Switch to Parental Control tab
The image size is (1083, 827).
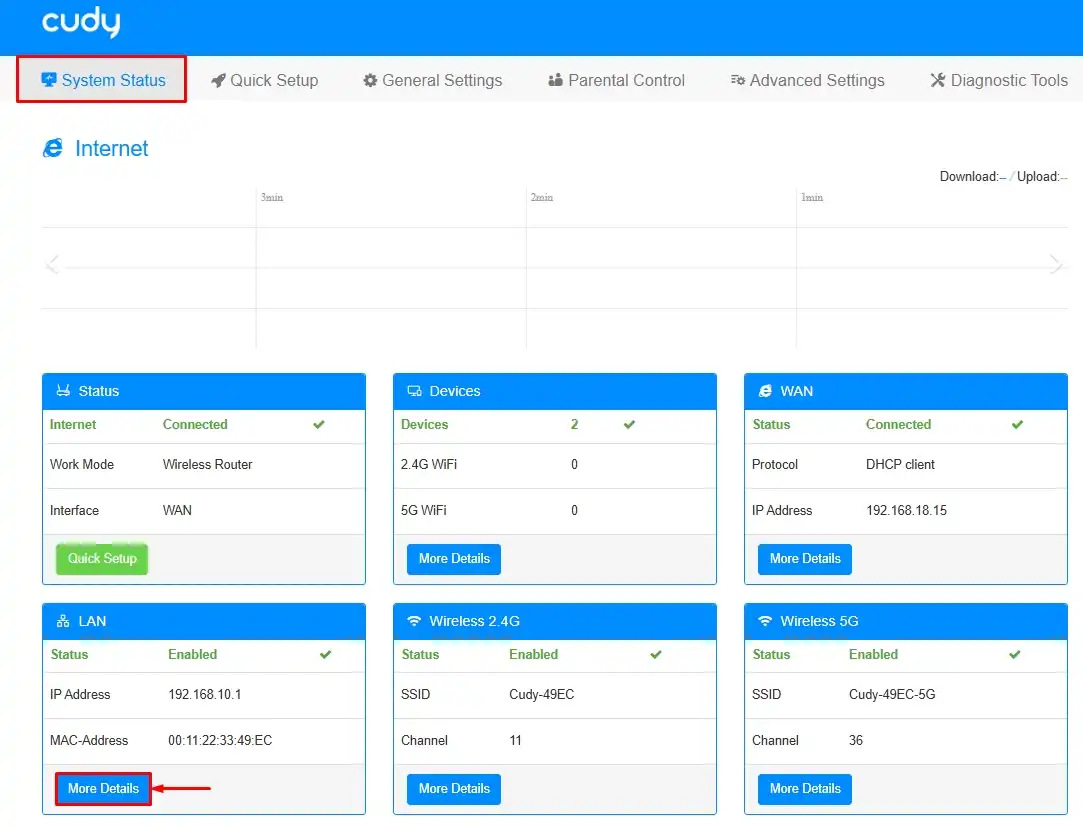click(616, 80)
